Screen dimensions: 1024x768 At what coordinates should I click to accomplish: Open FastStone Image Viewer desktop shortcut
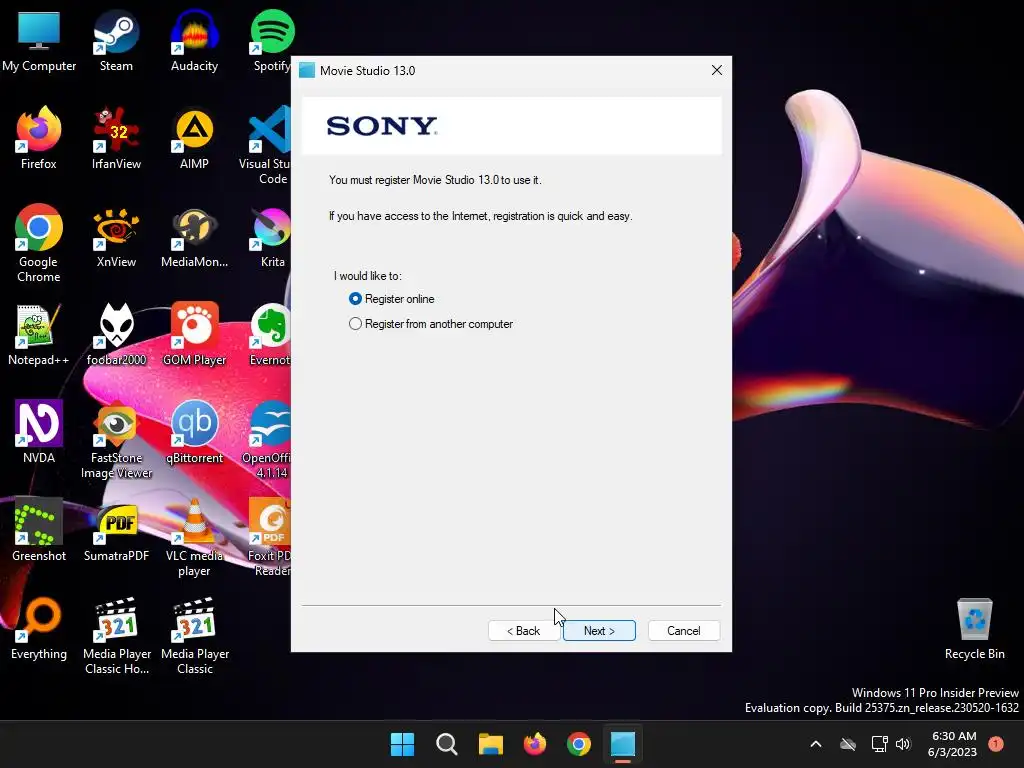[x=116, y=440]
